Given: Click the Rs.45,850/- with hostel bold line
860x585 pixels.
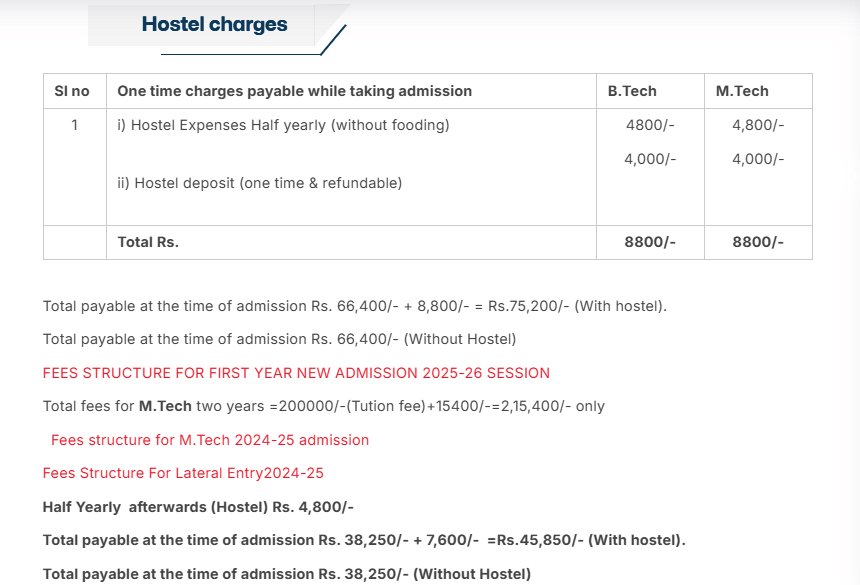Looking at the screenshot, I should click(364, 540).
